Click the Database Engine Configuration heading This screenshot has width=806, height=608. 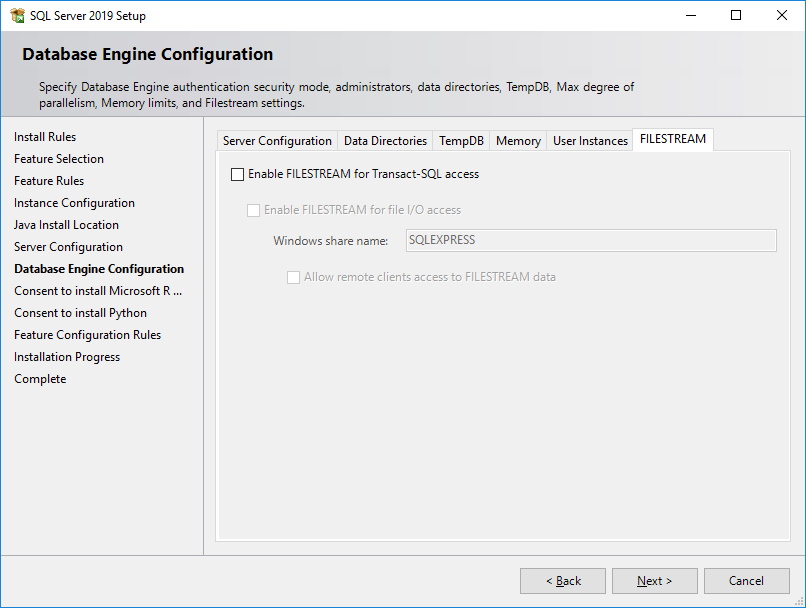click(x=148, y=54)
